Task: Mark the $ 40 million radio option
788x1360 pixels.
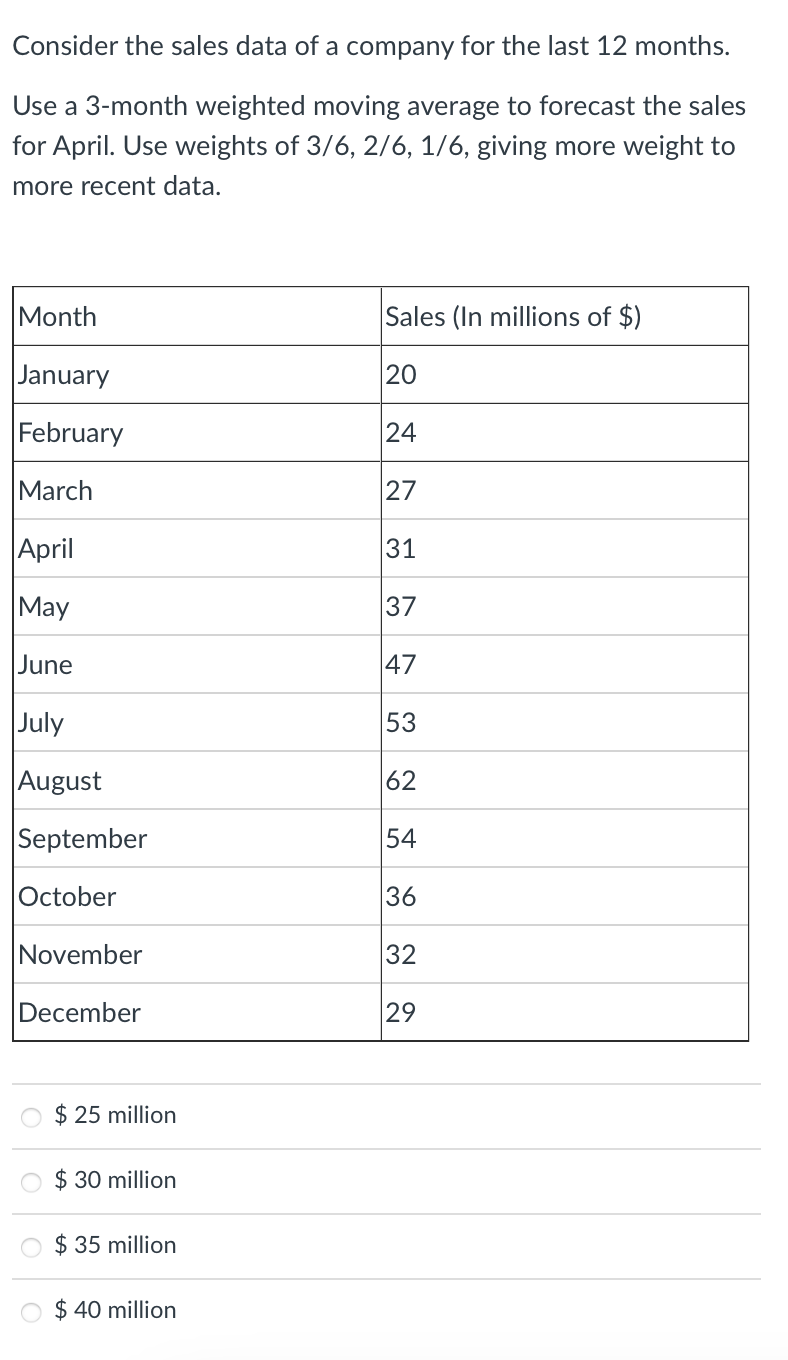Action: pyautogui.click(x=33, y=1312)
